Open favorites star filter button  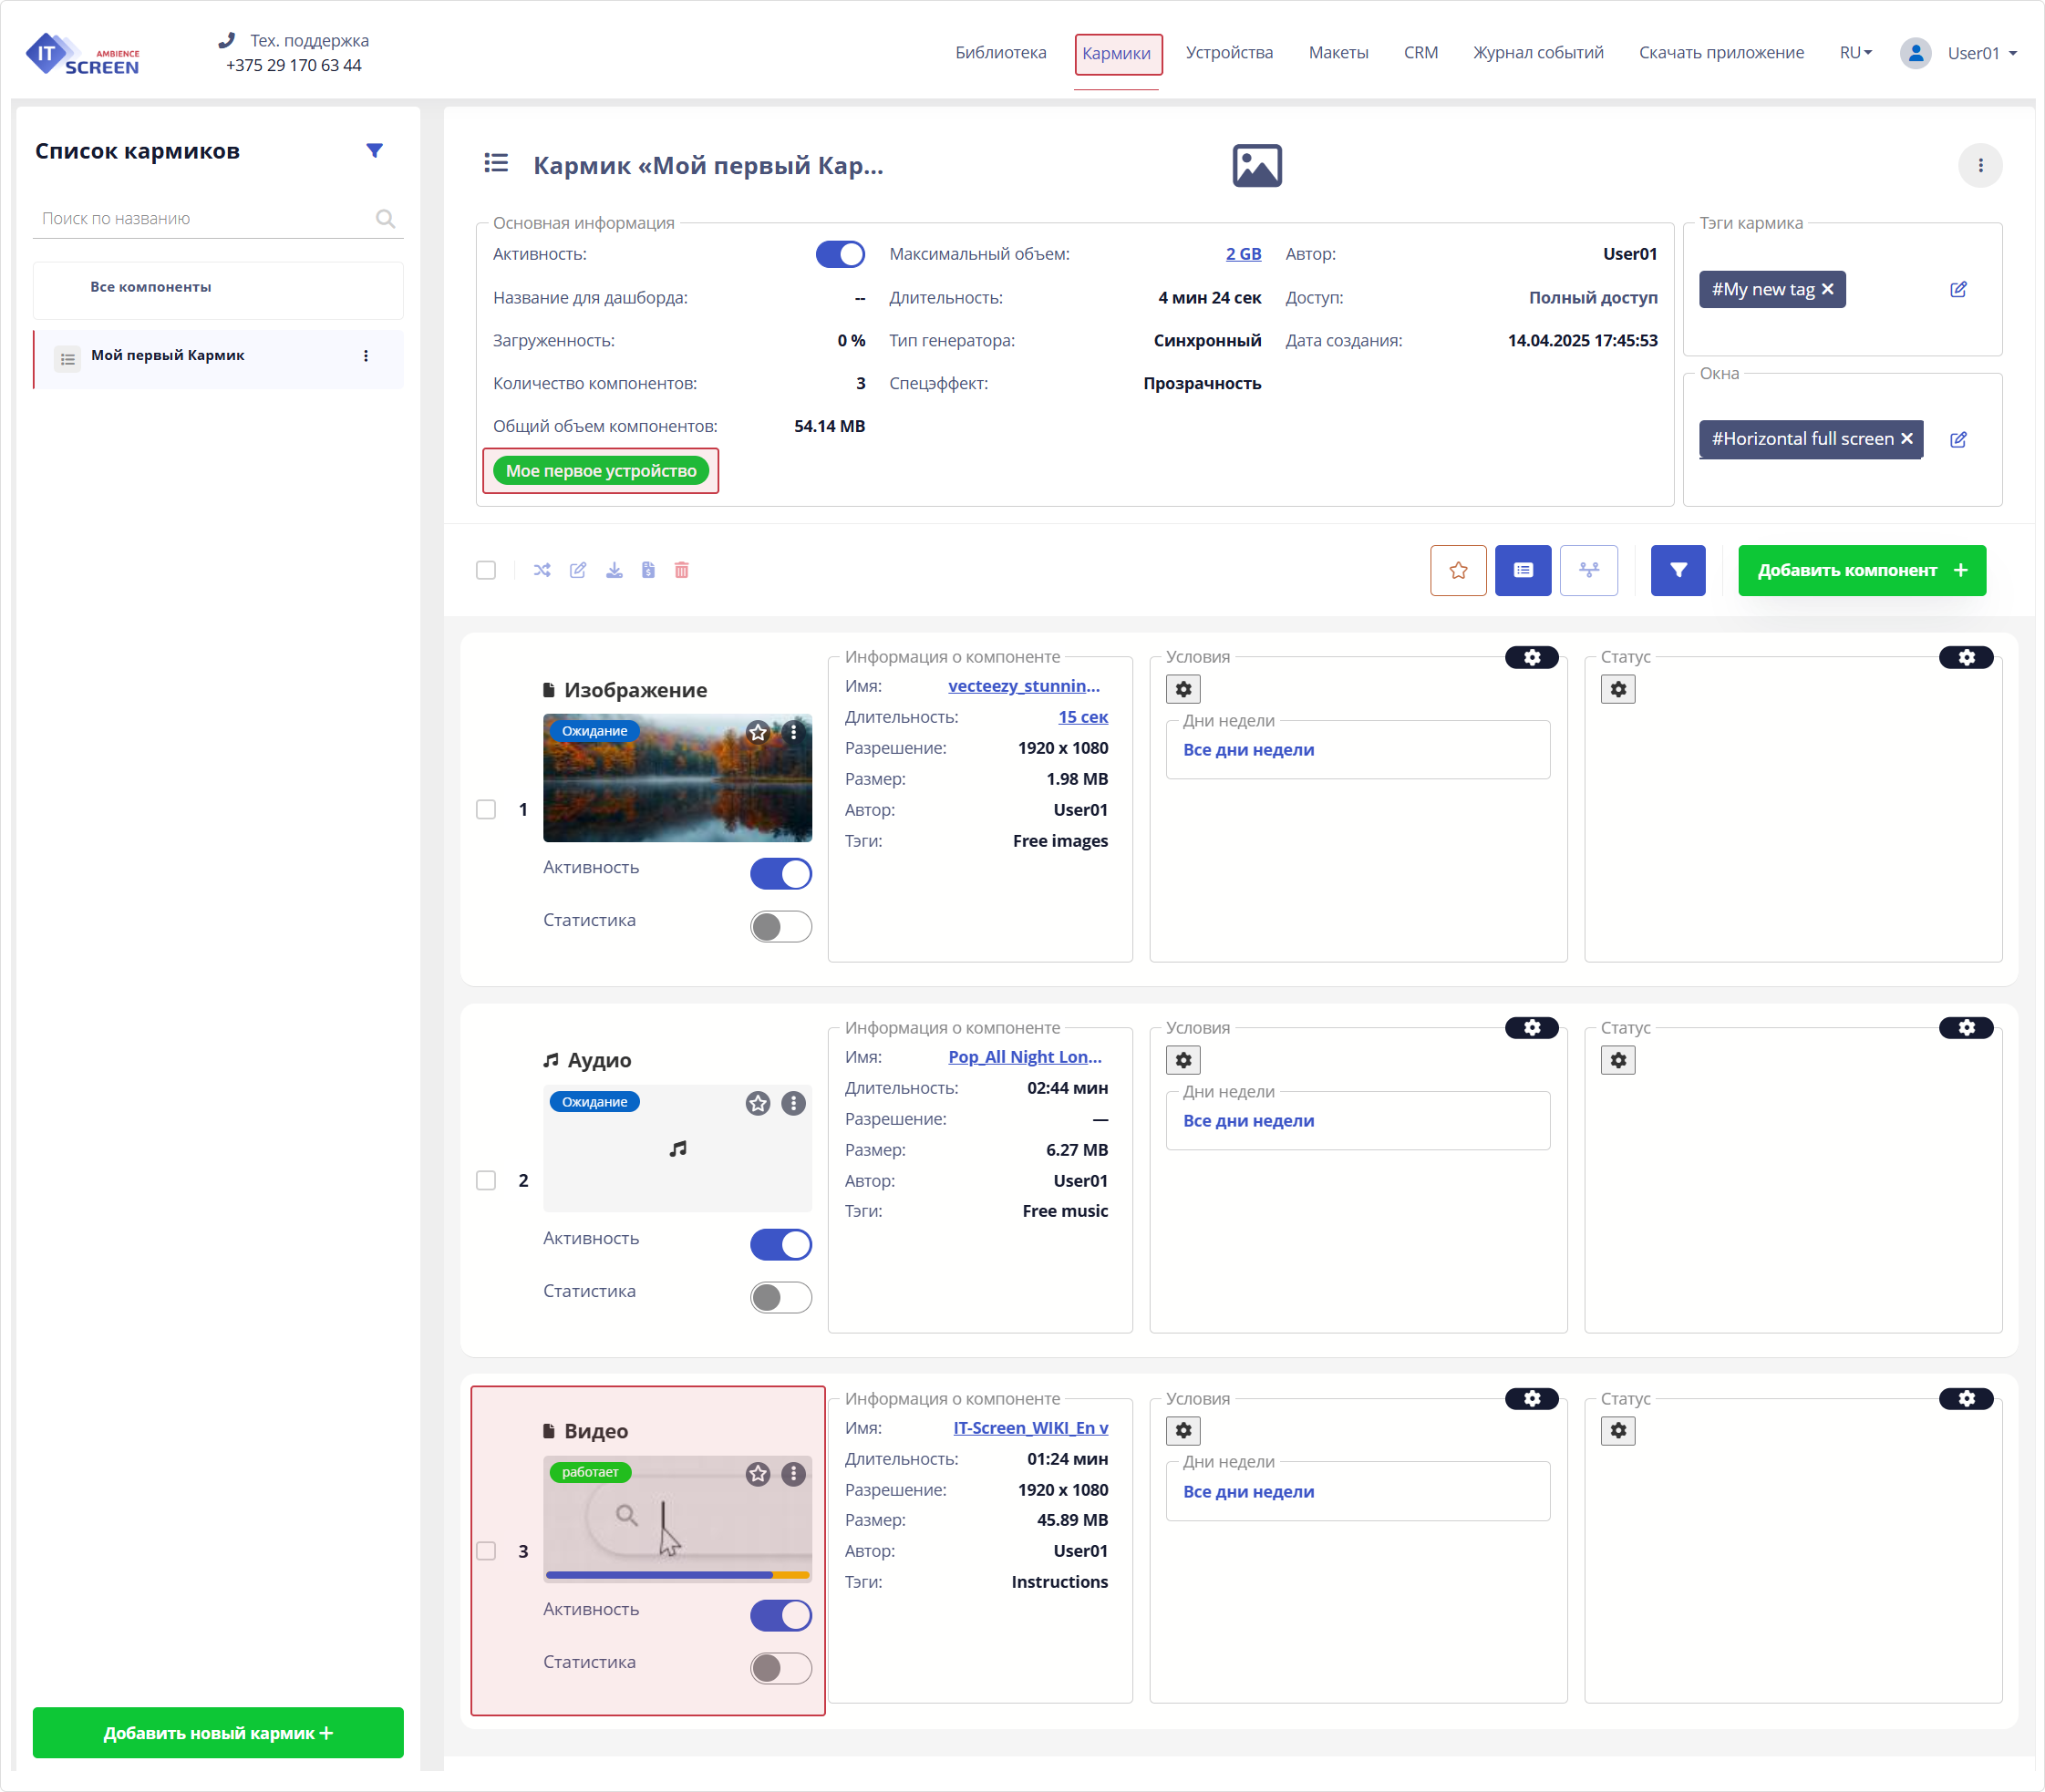click(x=1457, y=570)
